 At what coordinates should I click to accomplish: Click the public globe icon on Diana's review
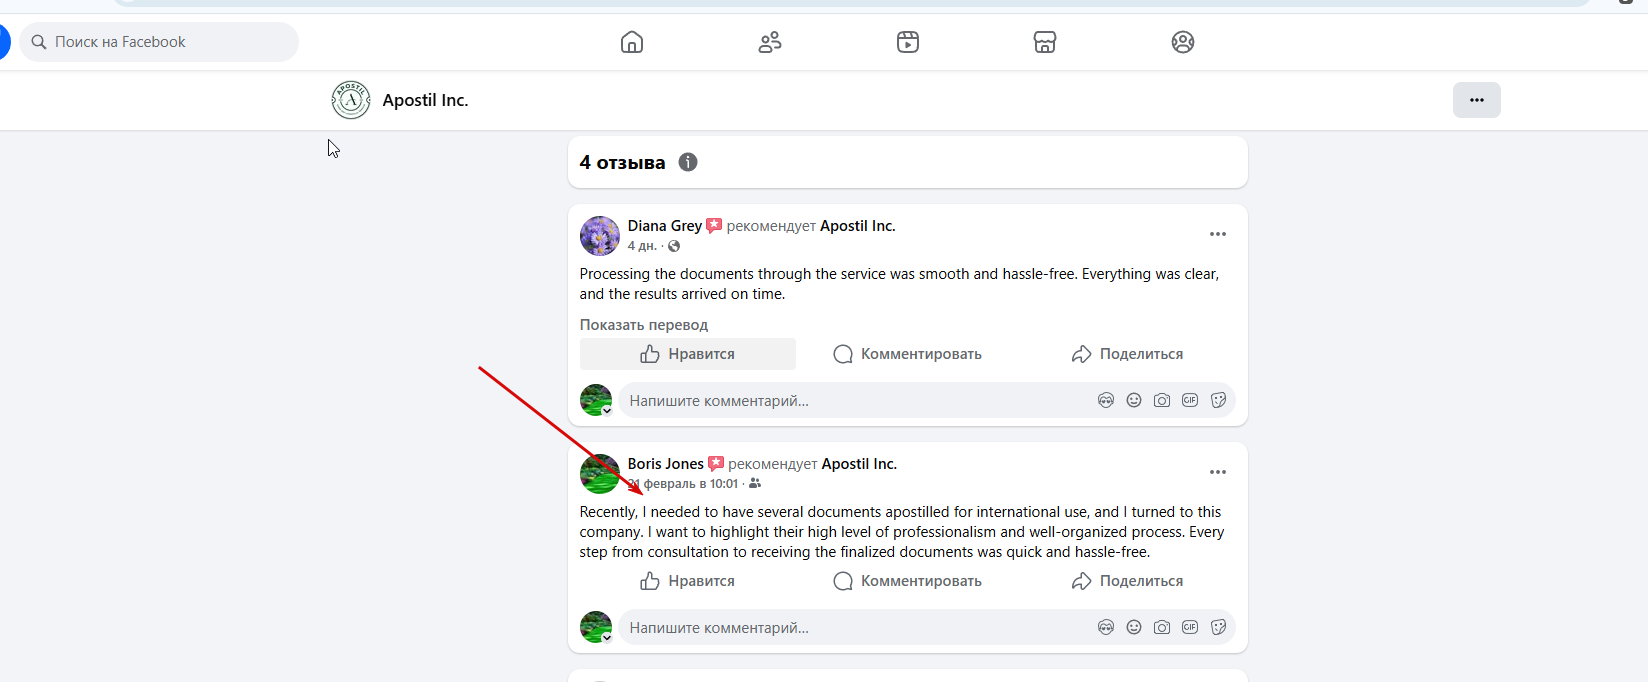[674, 246]
